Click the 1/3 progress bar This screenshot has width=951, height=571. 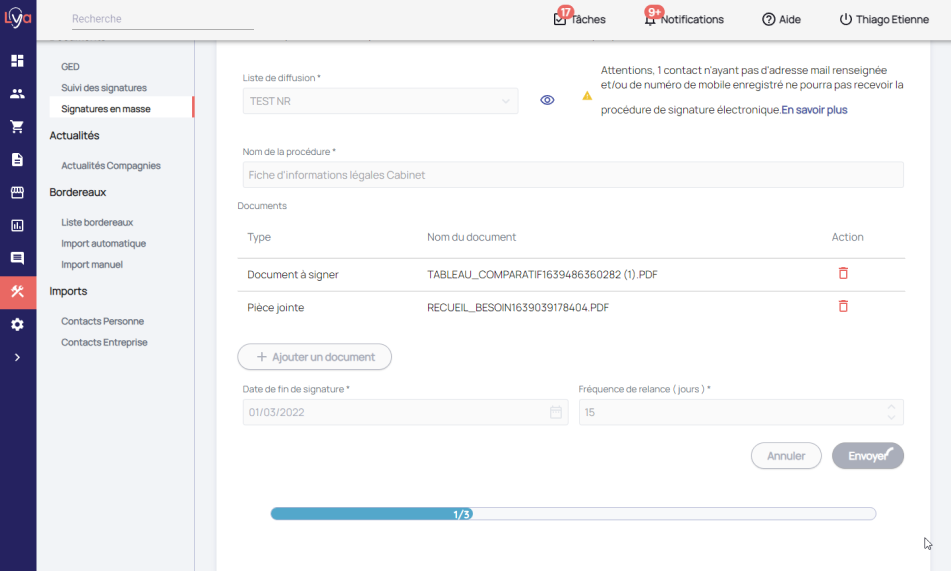pos(572,514)
